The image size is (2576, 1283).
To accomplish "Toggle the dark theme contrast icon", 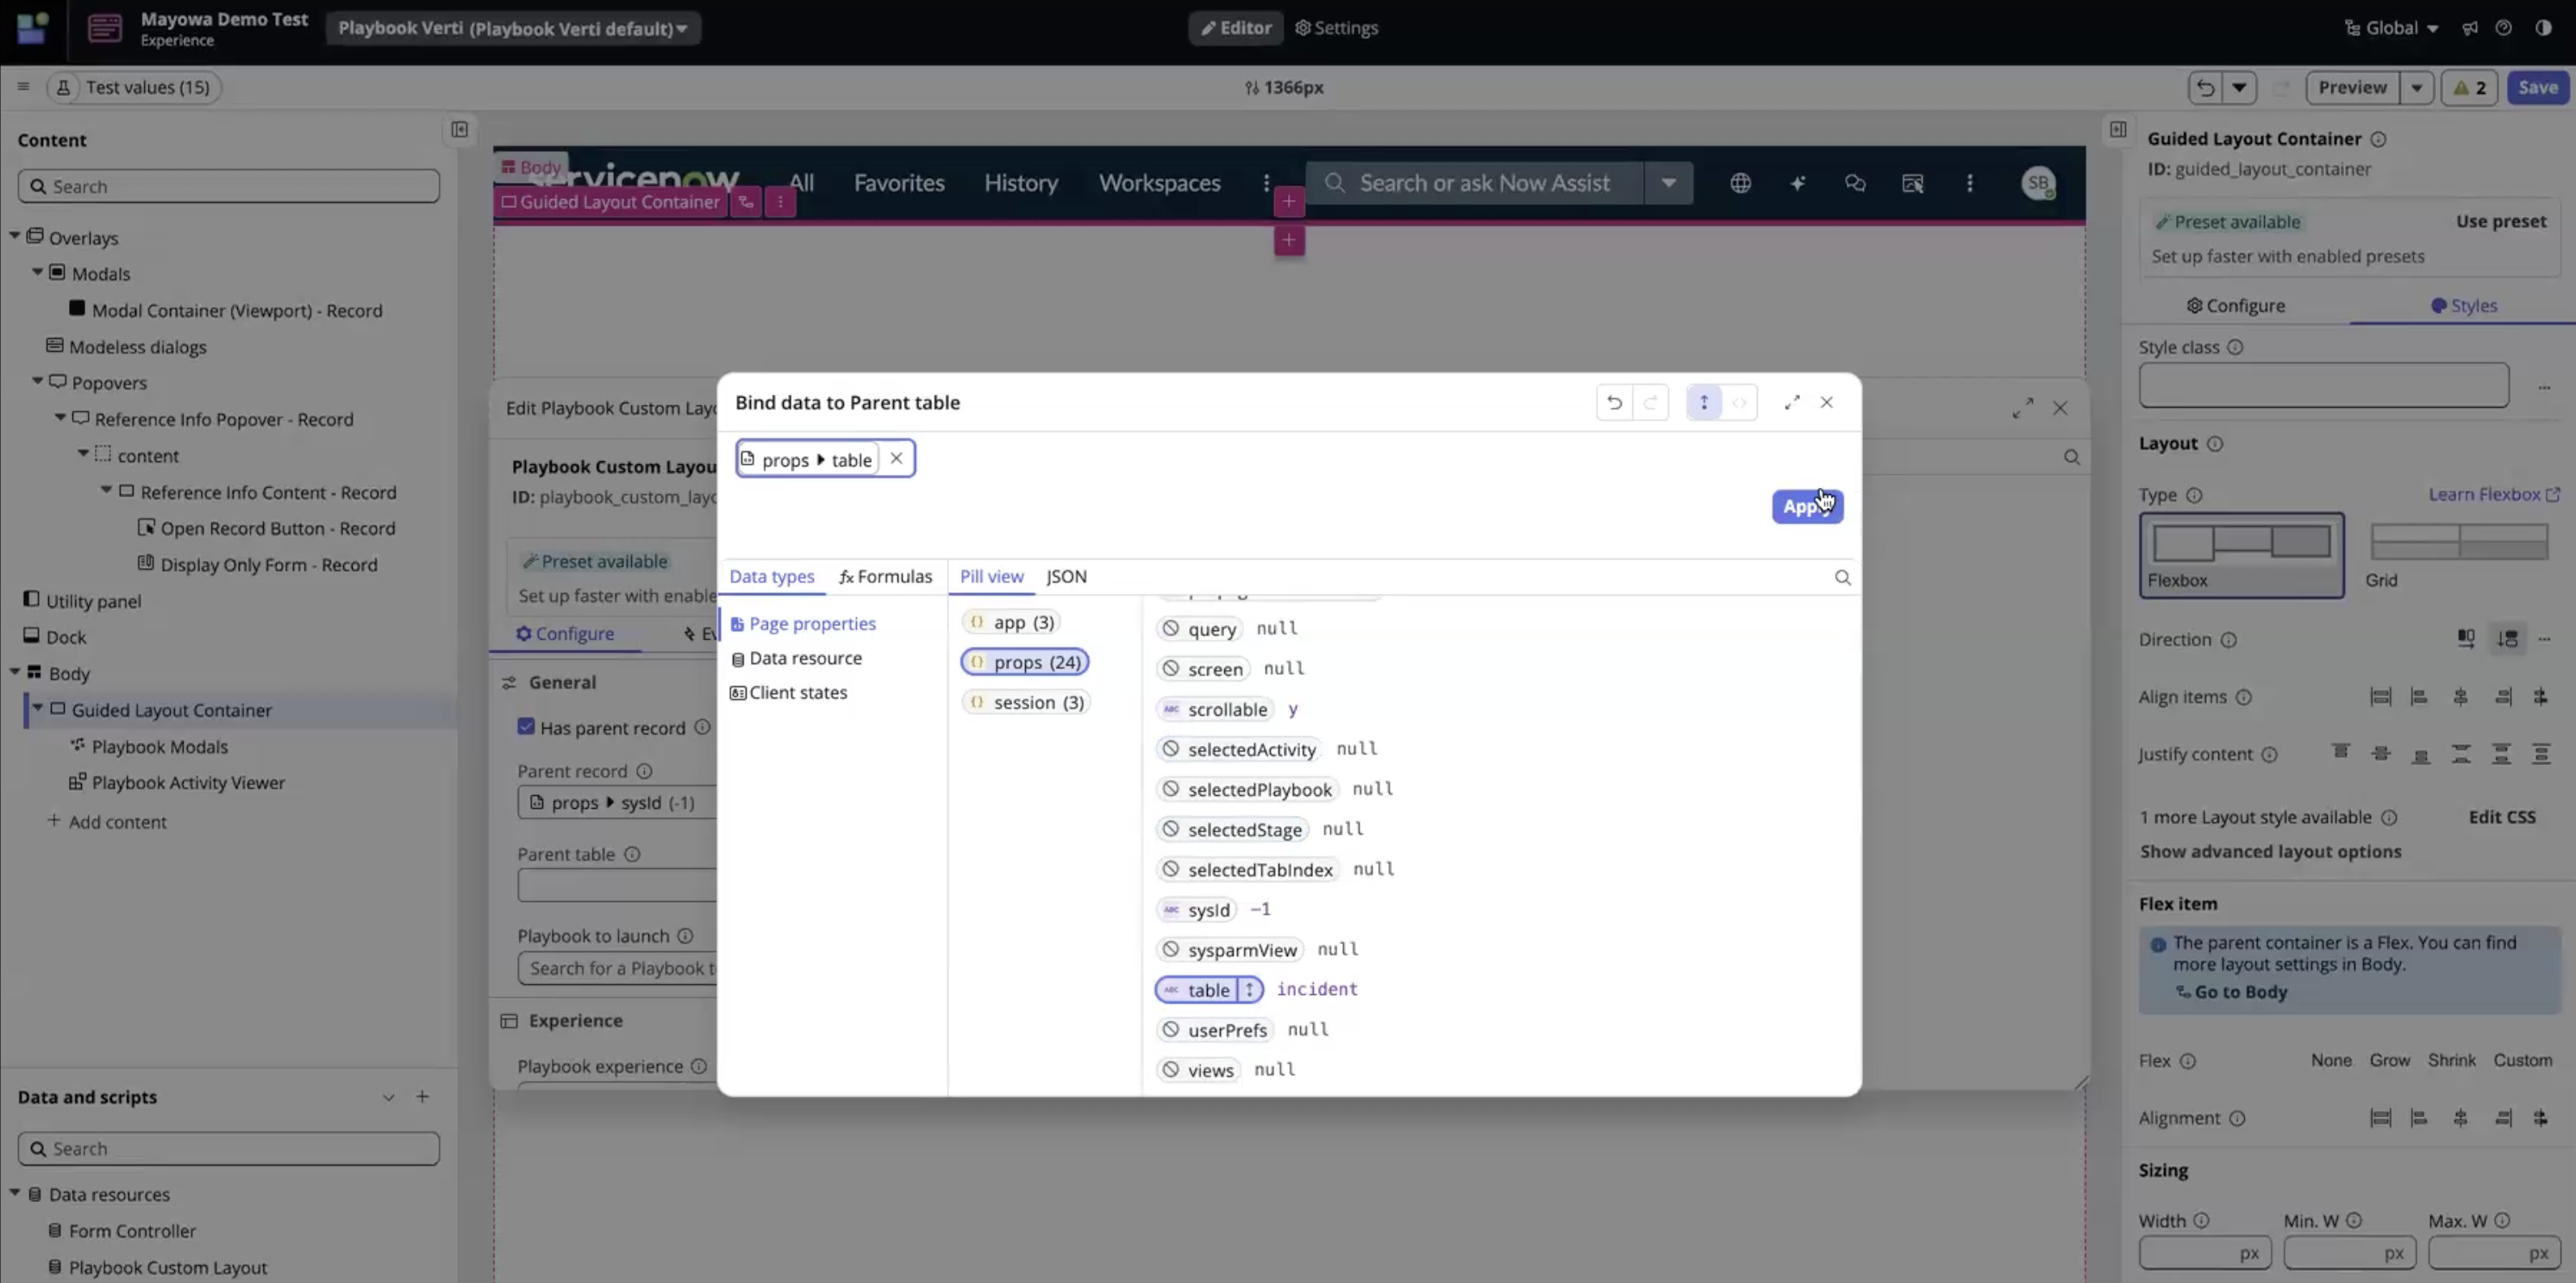I will [2543, 28].
